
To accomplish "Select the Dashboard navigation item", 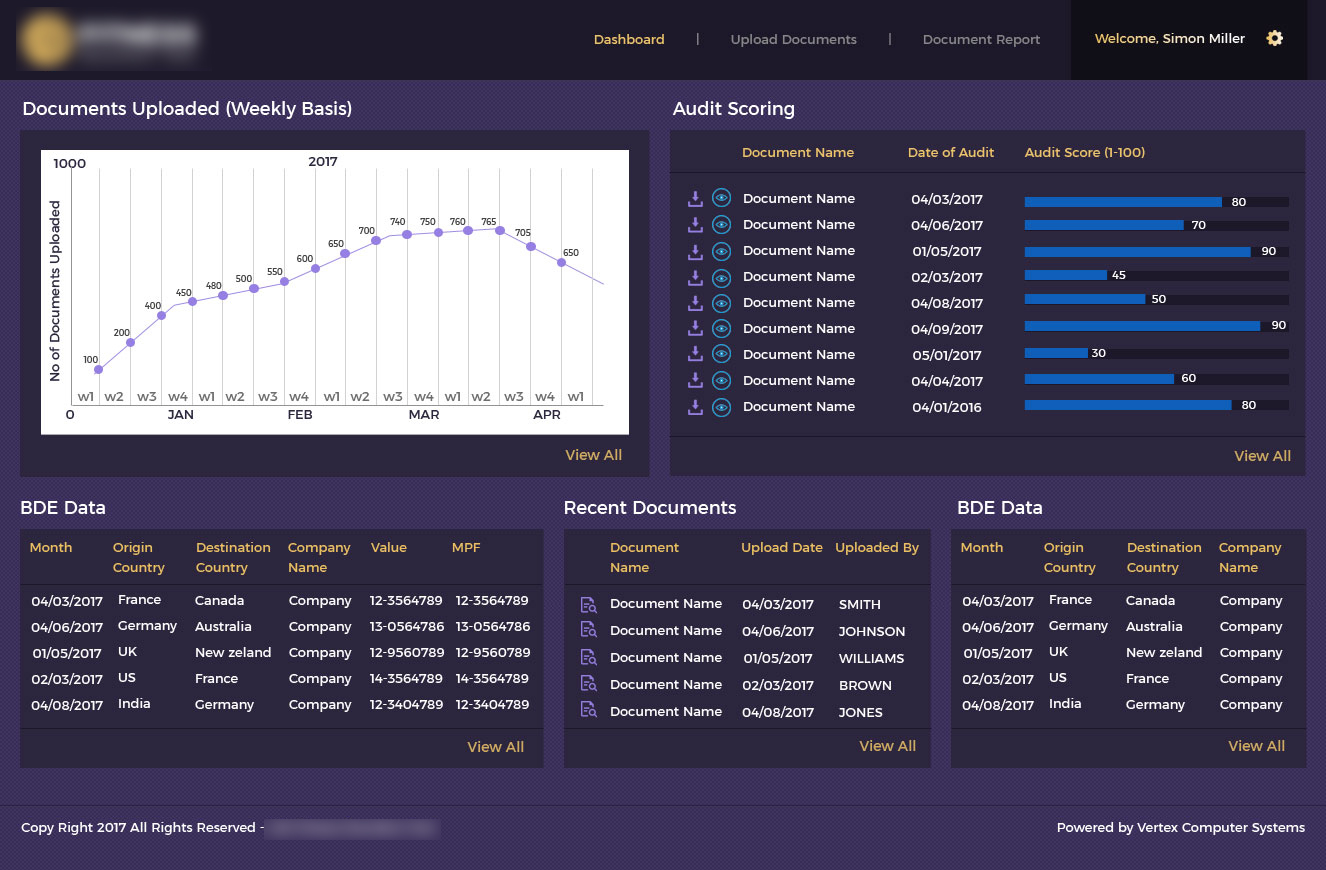I will tap(629, 40).
